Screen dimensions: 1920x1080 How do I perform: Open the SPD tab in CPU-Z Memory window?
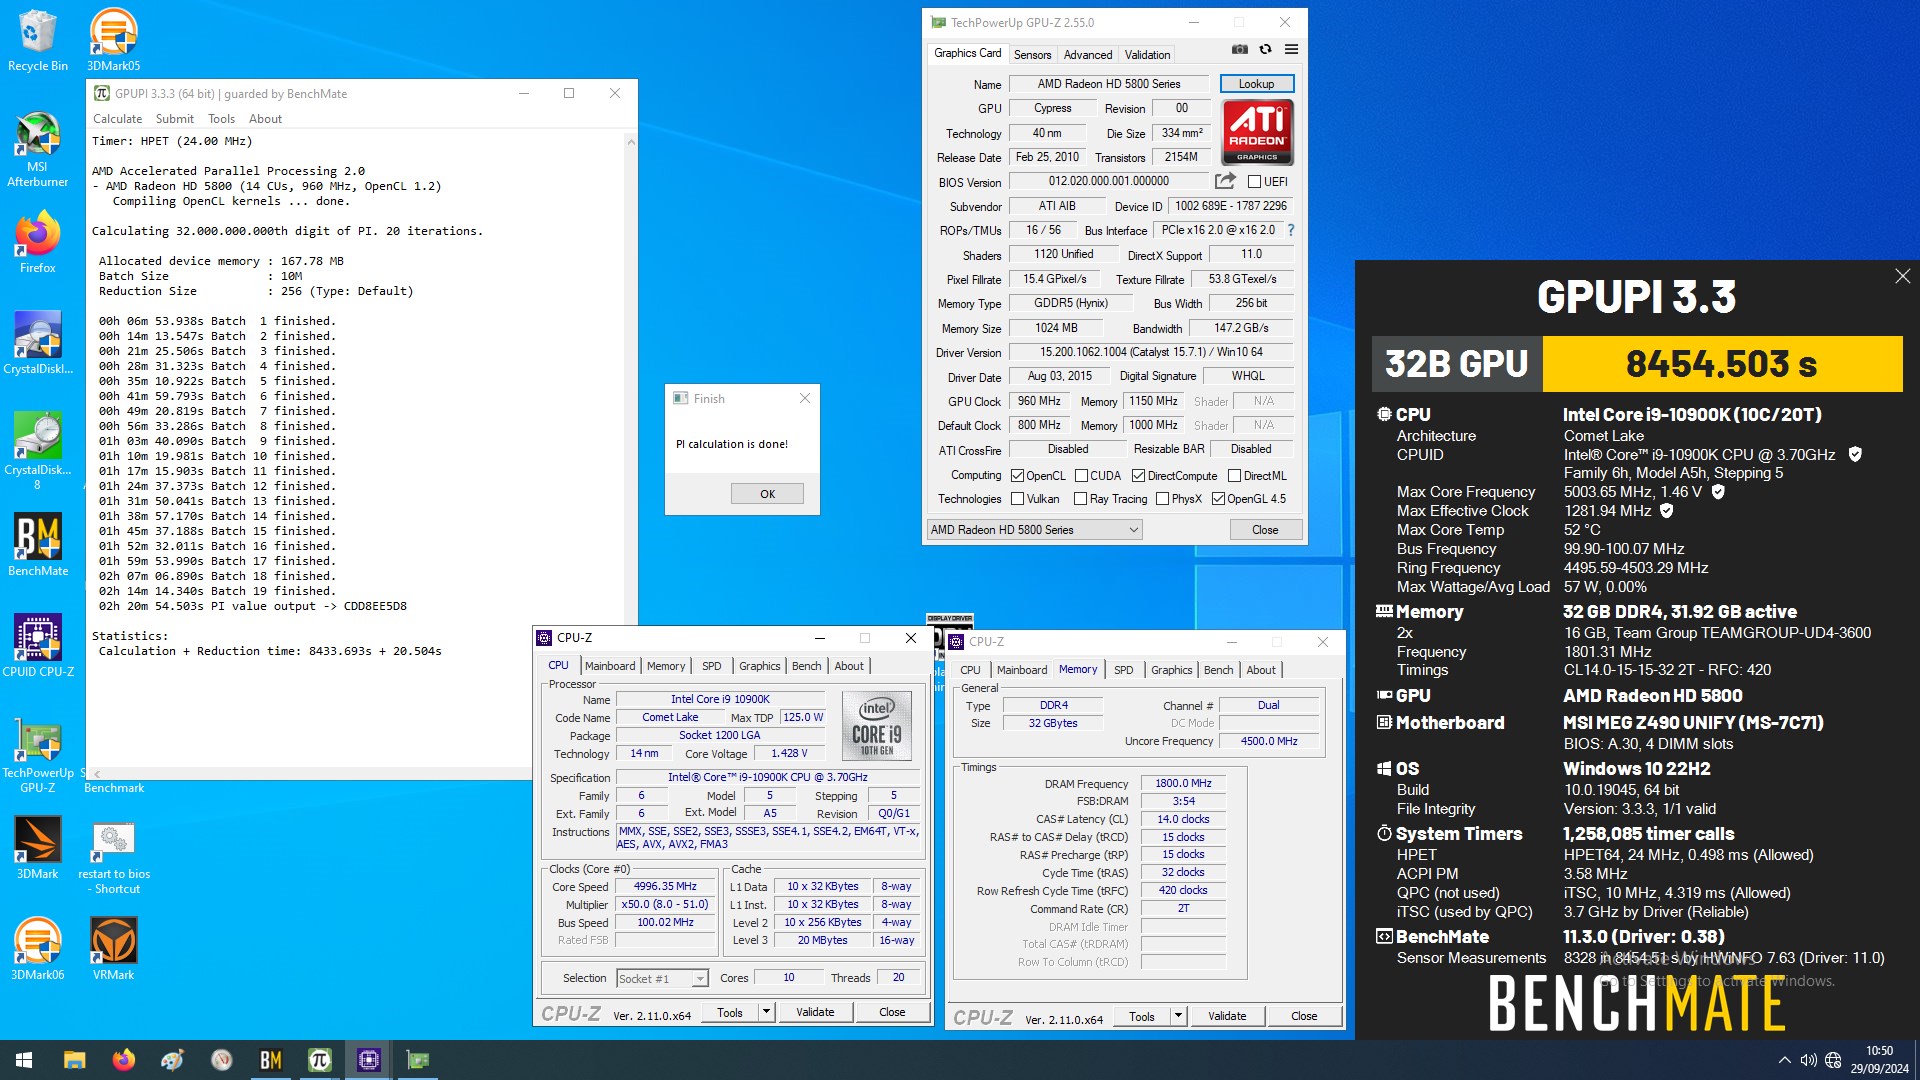(1123, 670)
